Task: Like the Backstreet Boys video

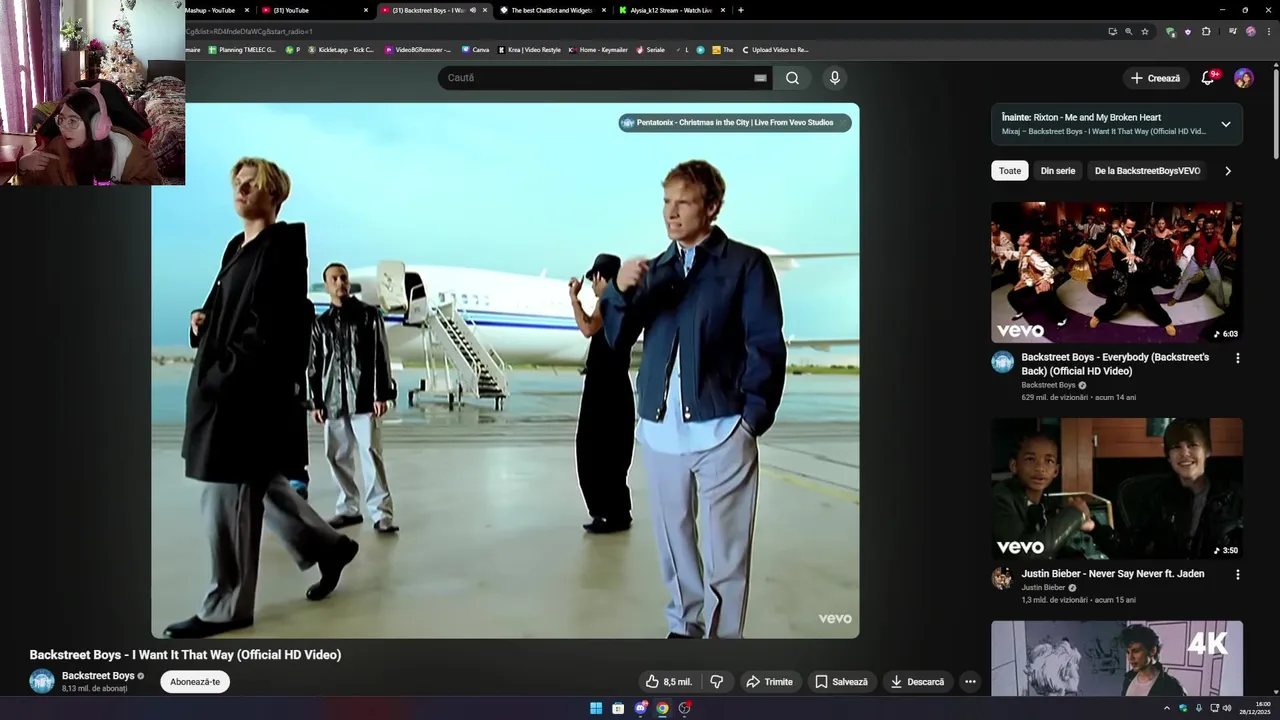Action: pos(668,682)
